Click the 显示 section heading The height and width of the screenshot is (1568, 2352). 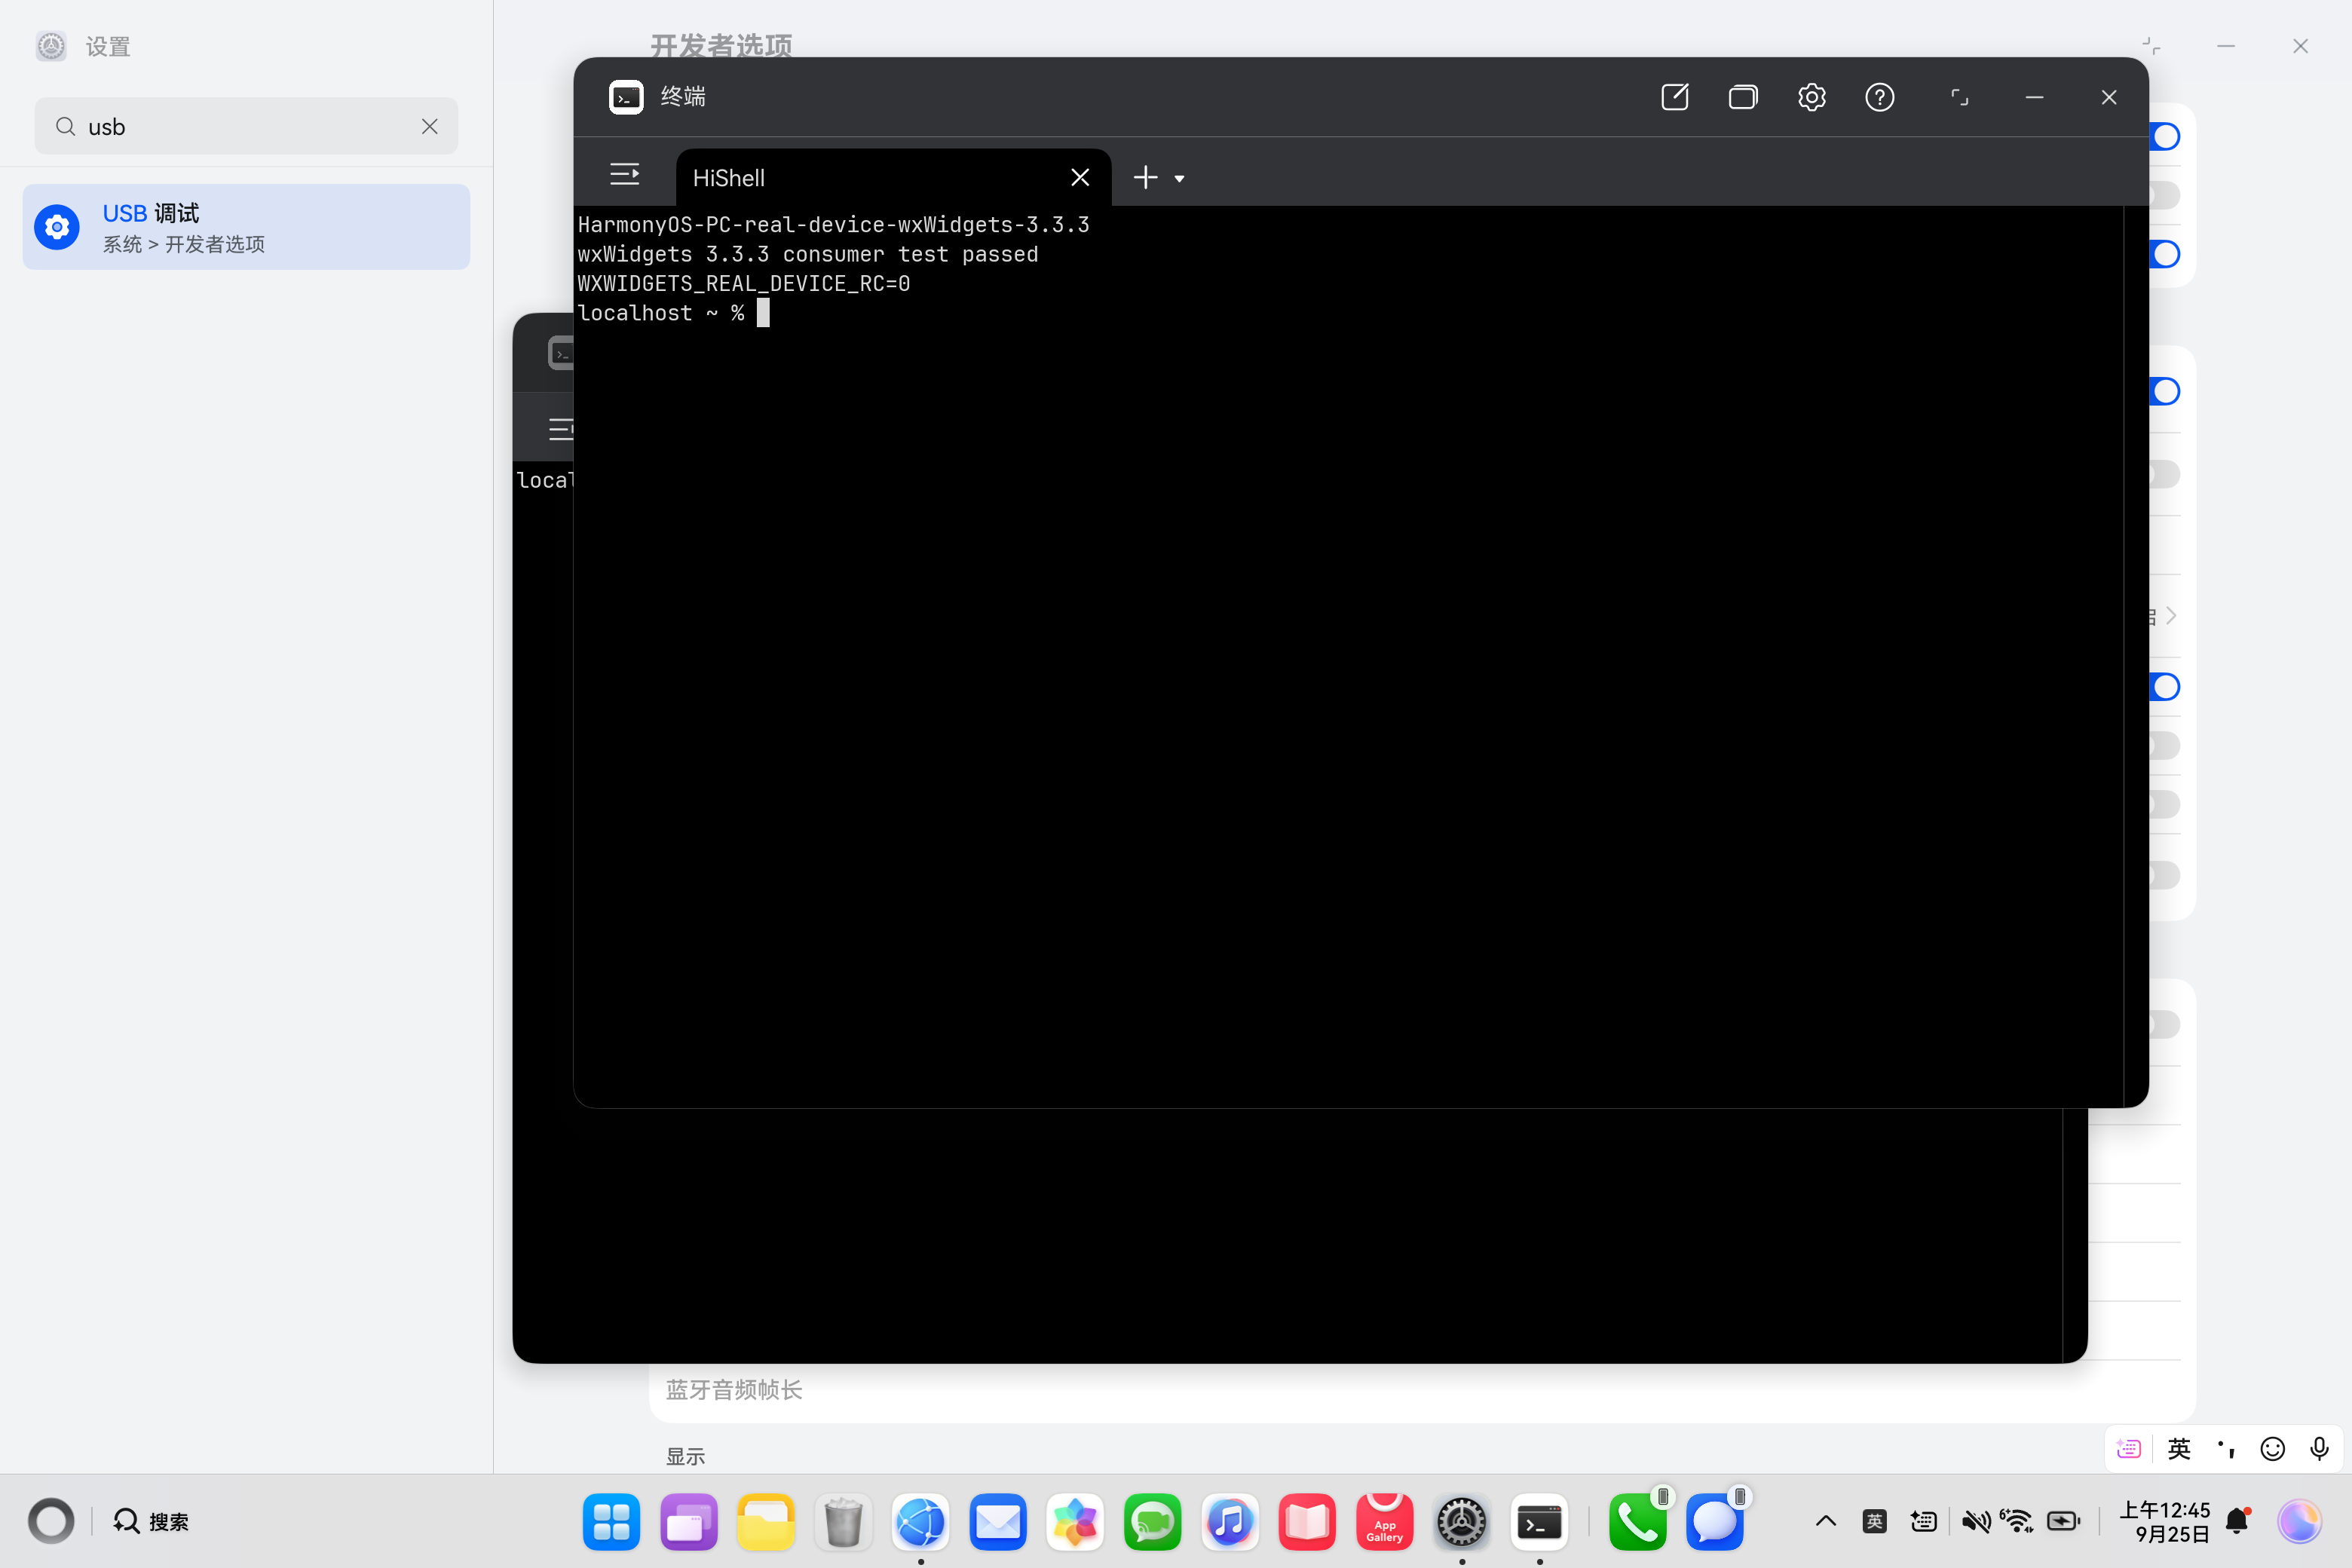pyautogui.click(x=686, y=1457)
